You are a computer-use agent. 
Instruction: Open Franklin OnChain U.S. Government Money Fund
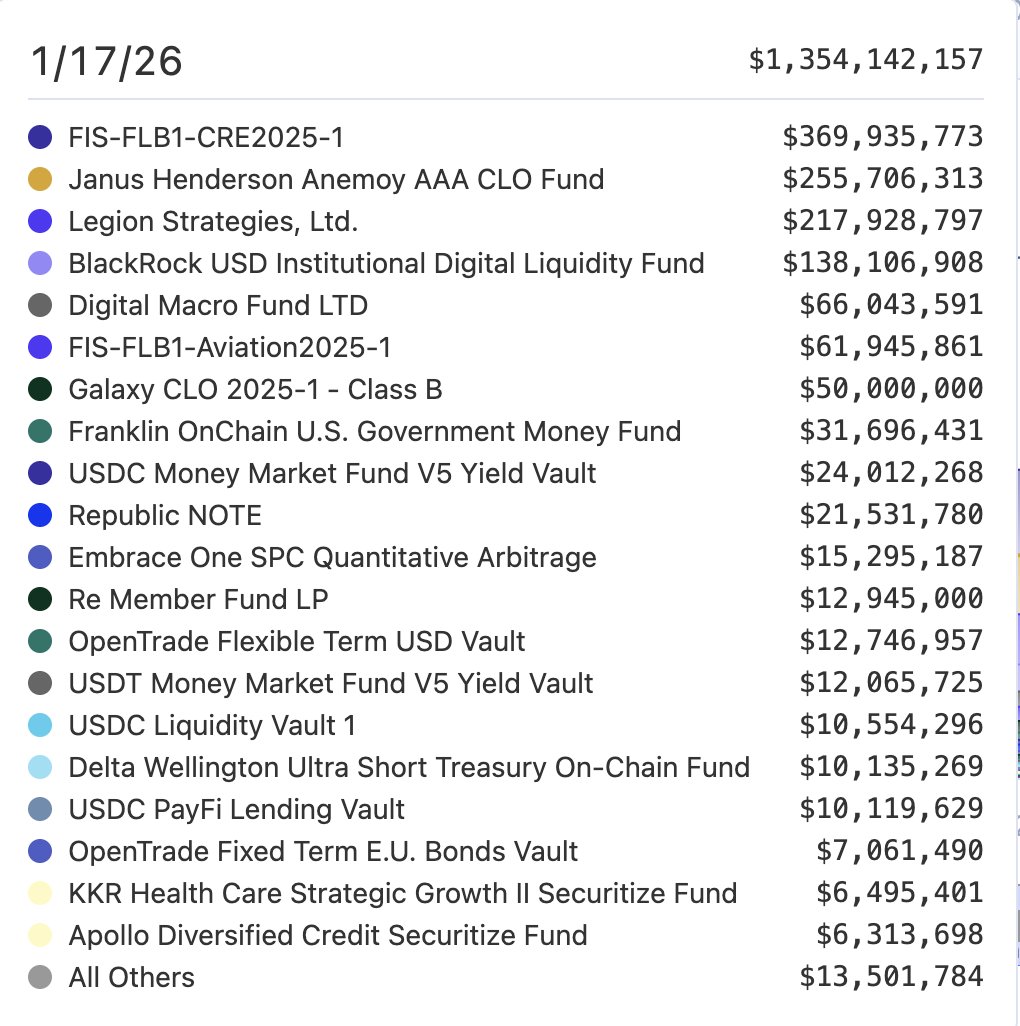click(x=374, y=431)
